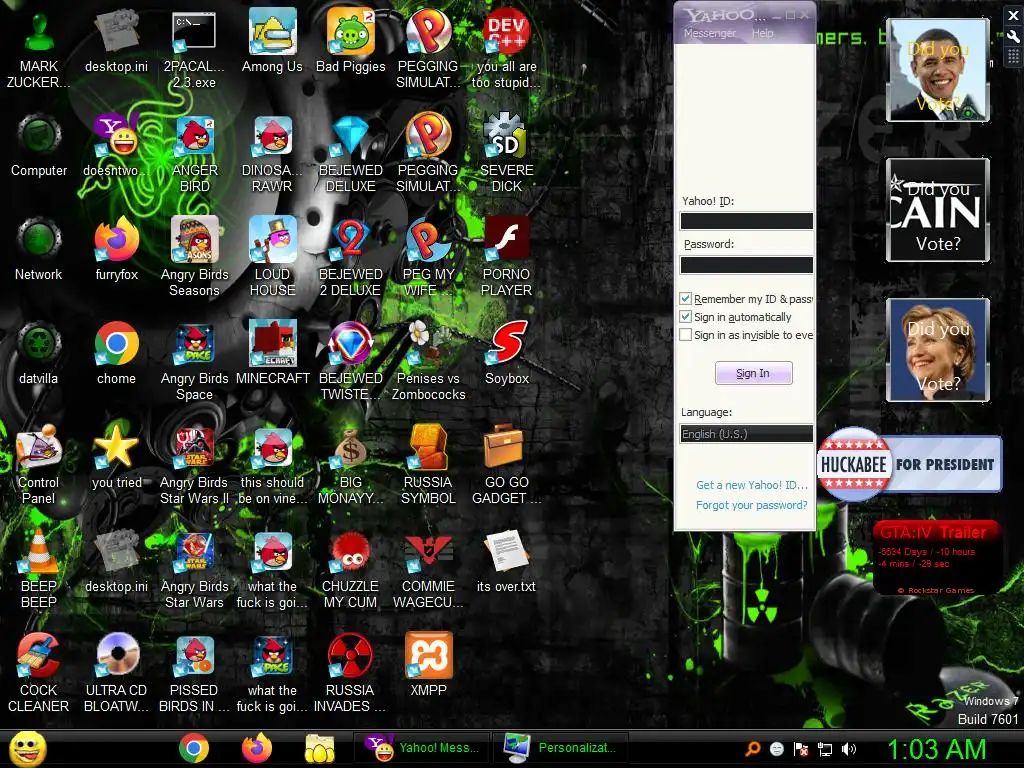Click the Action Center flag tray icon

click(801, 749)
